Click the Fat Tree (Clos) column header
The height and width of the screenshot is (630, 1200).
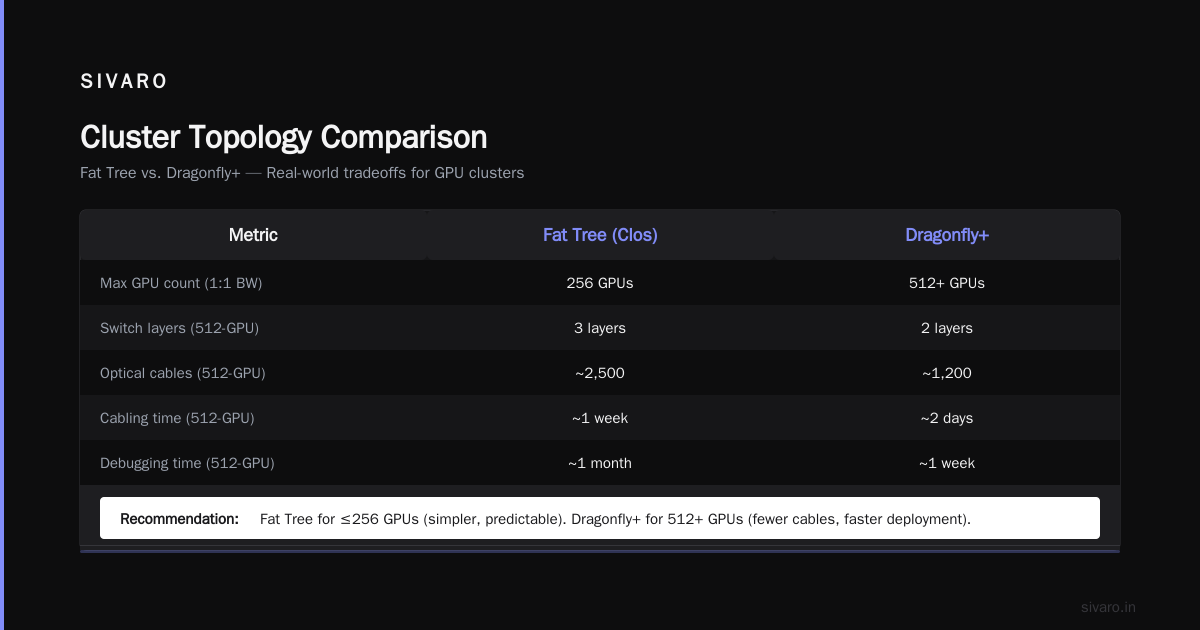pyautogui.click(x=600, y=235)
